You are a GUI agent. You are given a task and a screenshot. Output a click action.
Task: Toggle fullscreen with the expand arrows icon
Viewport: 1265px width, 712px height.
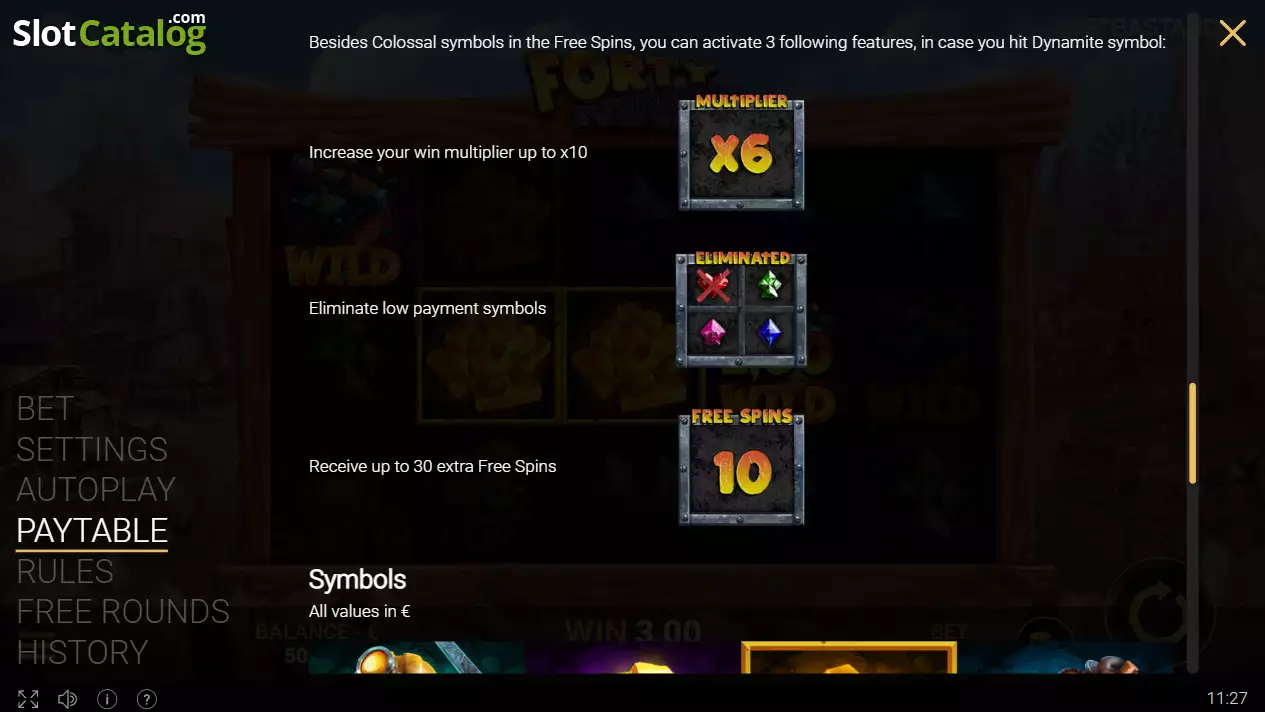(x=28, y=699)
